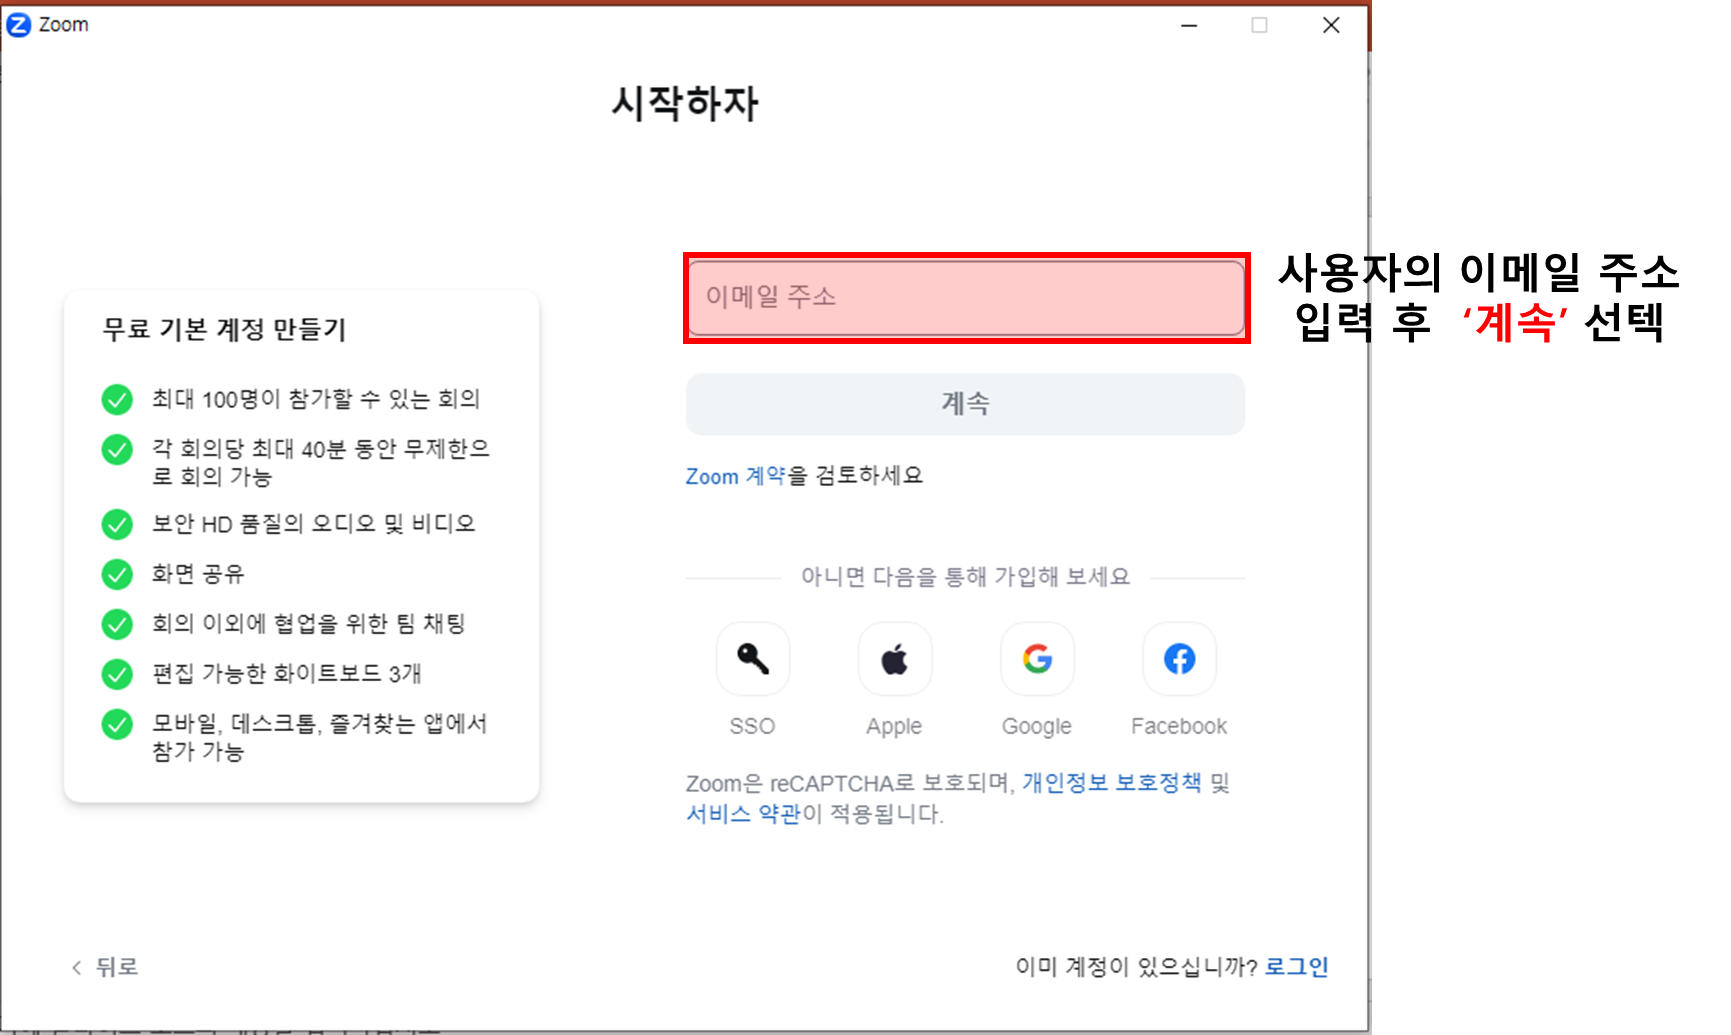Click the '보안 HD 품질의 오디오 및 비디오' text
Viewport: 1731px width, 1035px height.
click(313, 524)
